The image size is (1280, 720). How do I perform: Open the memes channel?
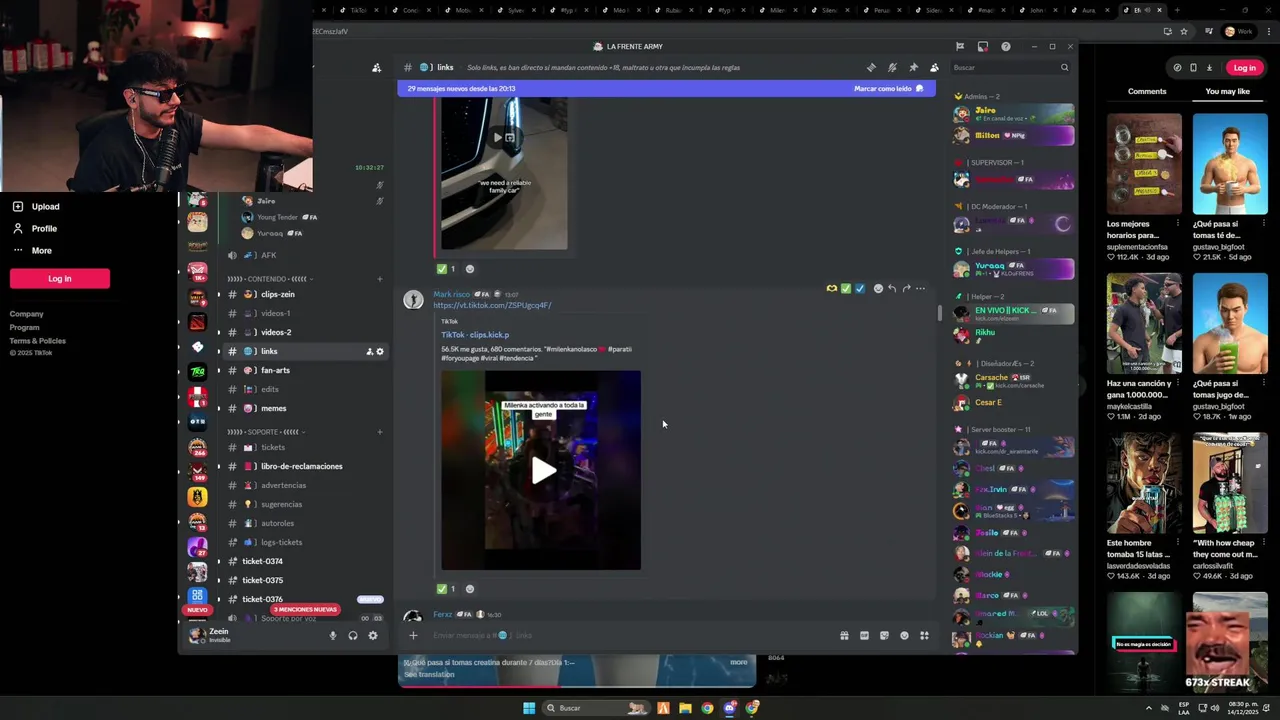[x=304, y=408]
